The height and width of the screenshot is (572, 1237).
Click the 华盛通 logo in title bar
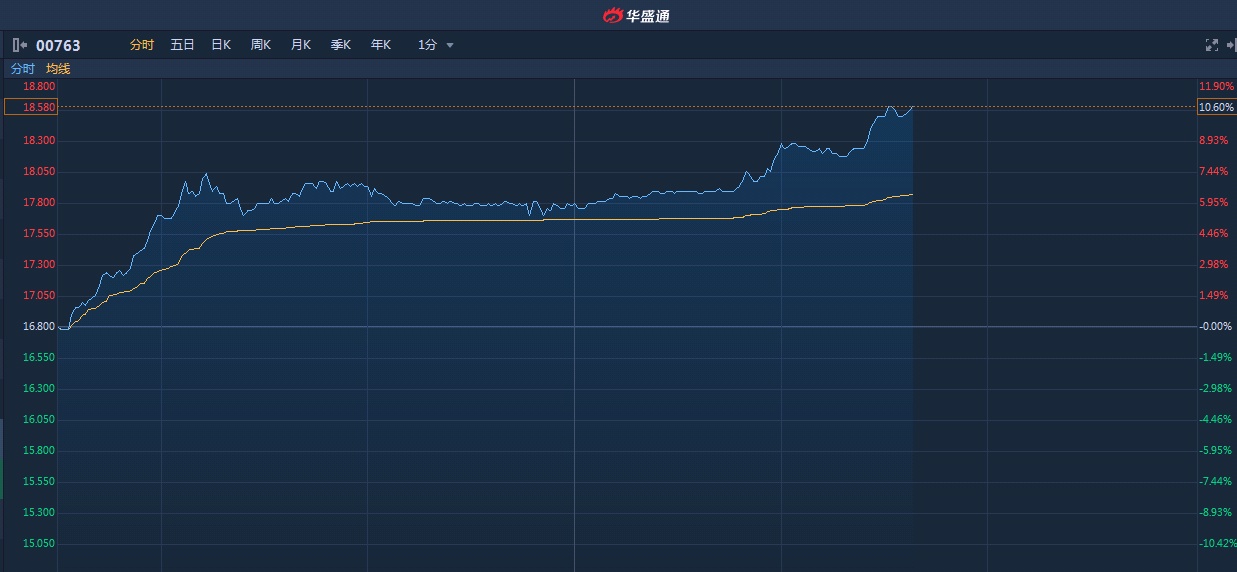pyautogui.click(x=636, y=15)
